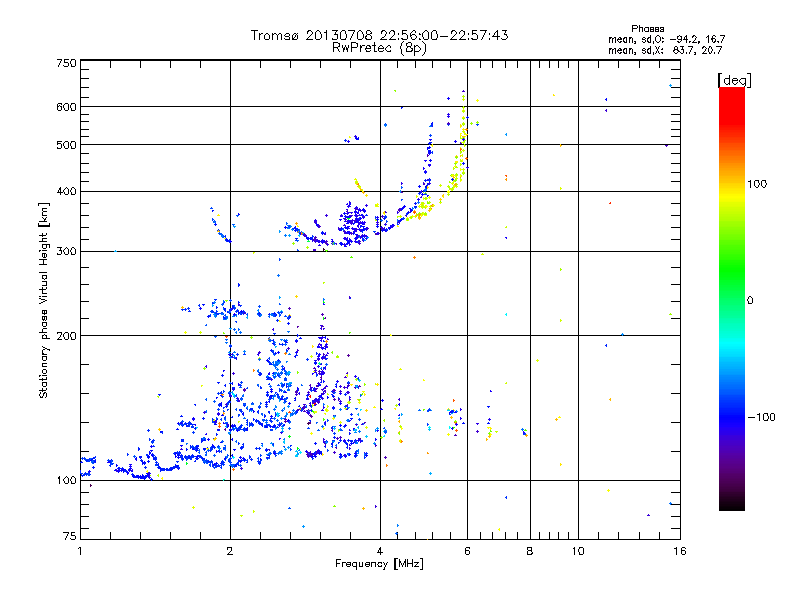
Task: Click the '600' y-axis tick label
Action: tap(66, 107)
